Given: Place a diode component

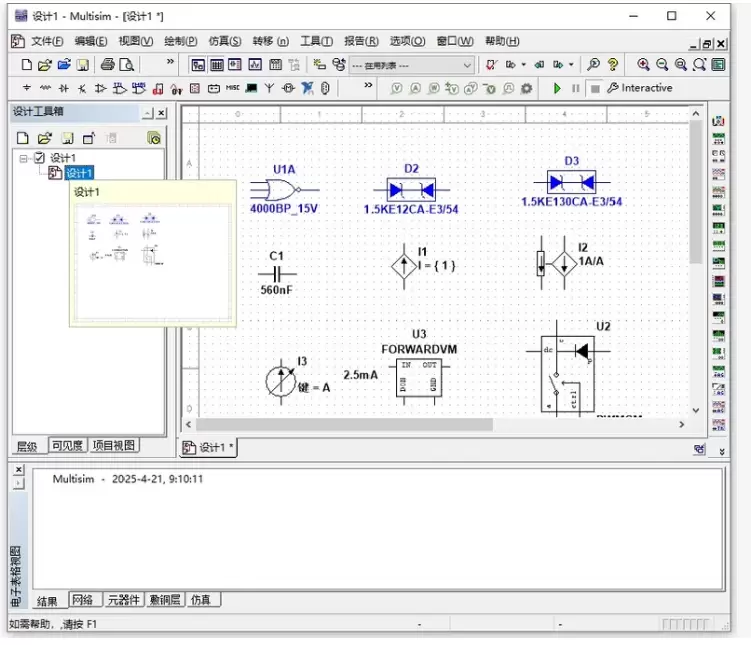Looking at the screenshot, I should (x=63, y=88).
